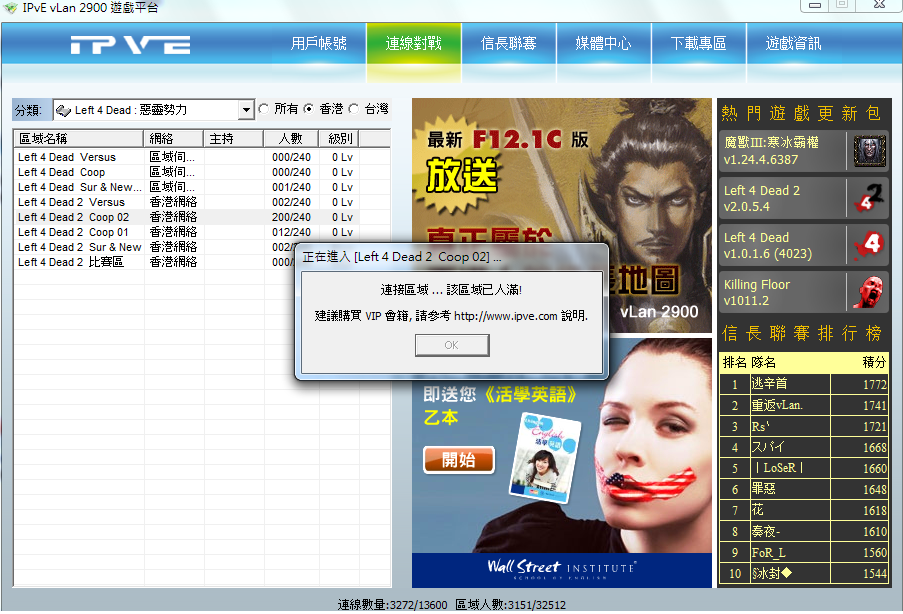Select the 香港 region radio button
The image size is (903, 614).
point(309,109)
